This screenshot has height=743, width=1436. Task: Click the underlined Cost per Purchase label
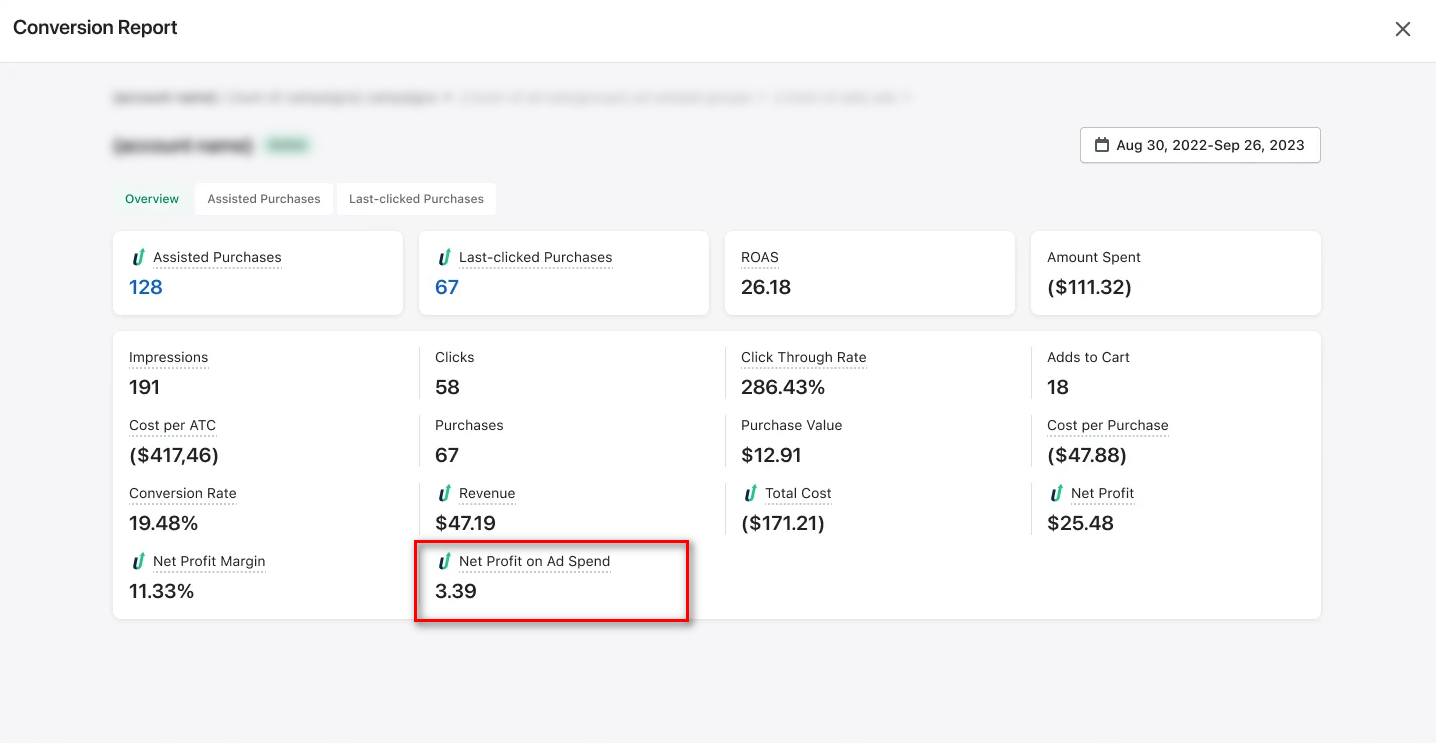(1107, 425)
